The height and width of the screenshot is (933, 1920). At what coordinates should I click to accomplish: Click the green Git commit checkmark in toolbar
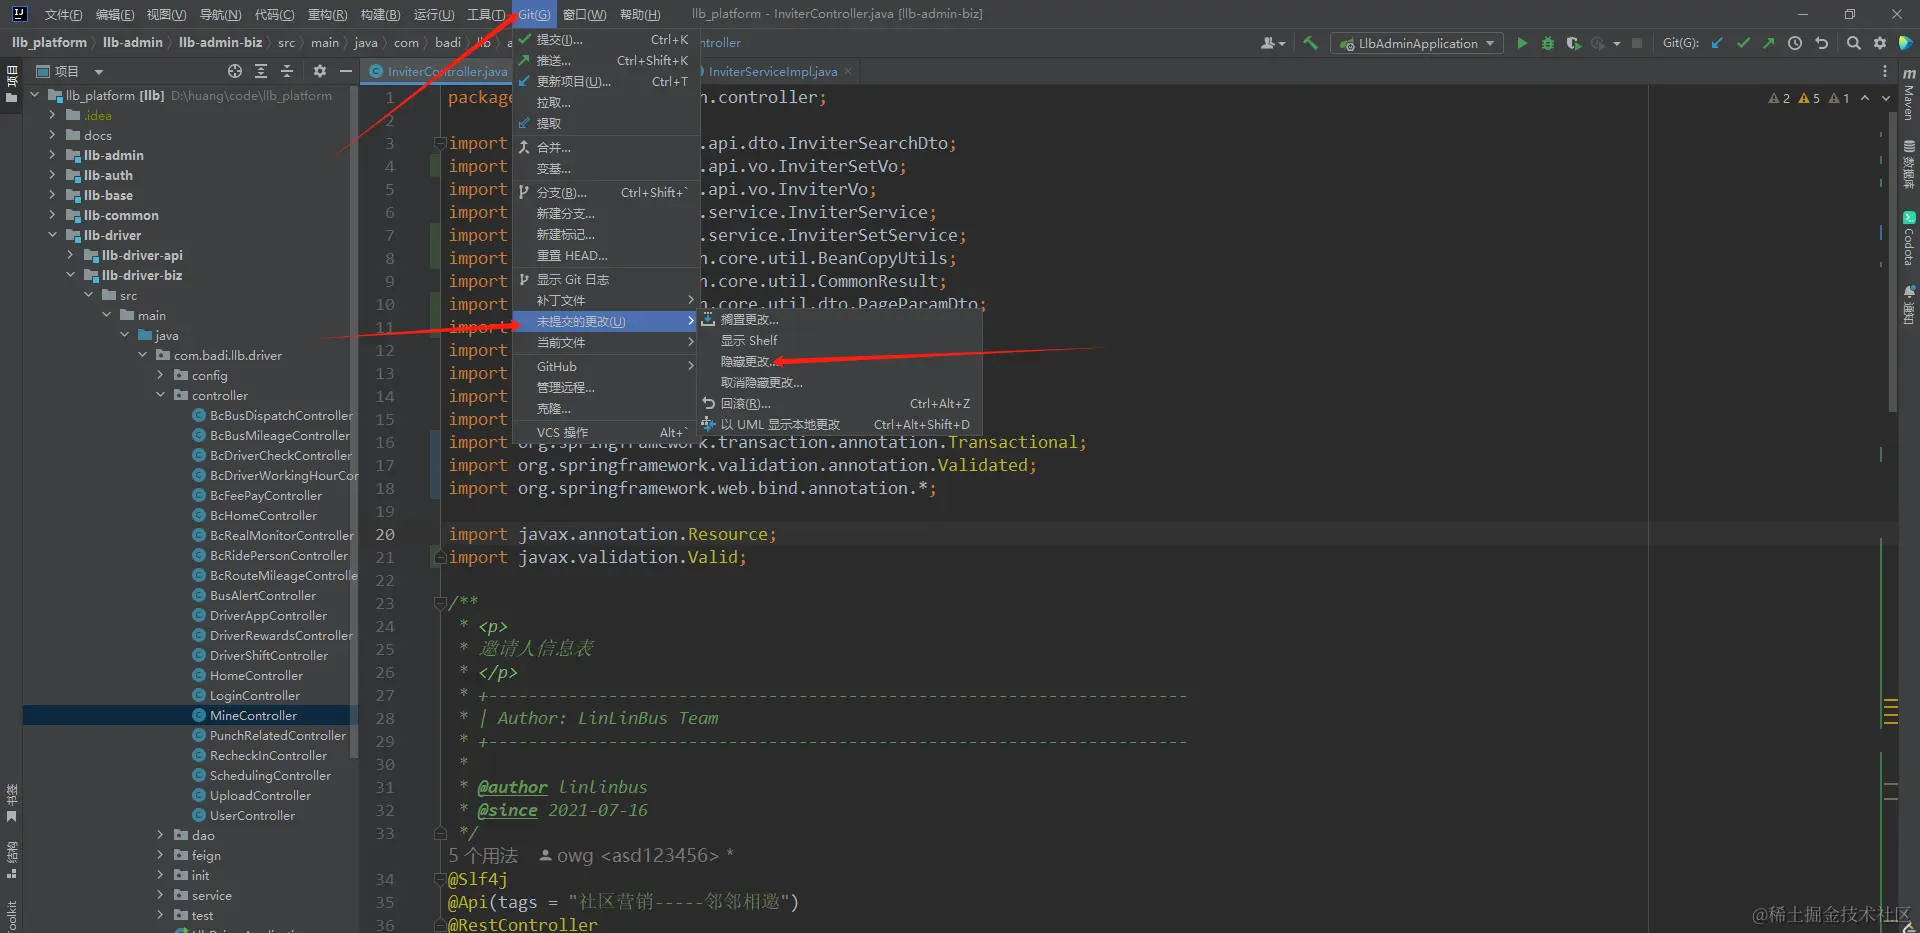point(1743,43)
